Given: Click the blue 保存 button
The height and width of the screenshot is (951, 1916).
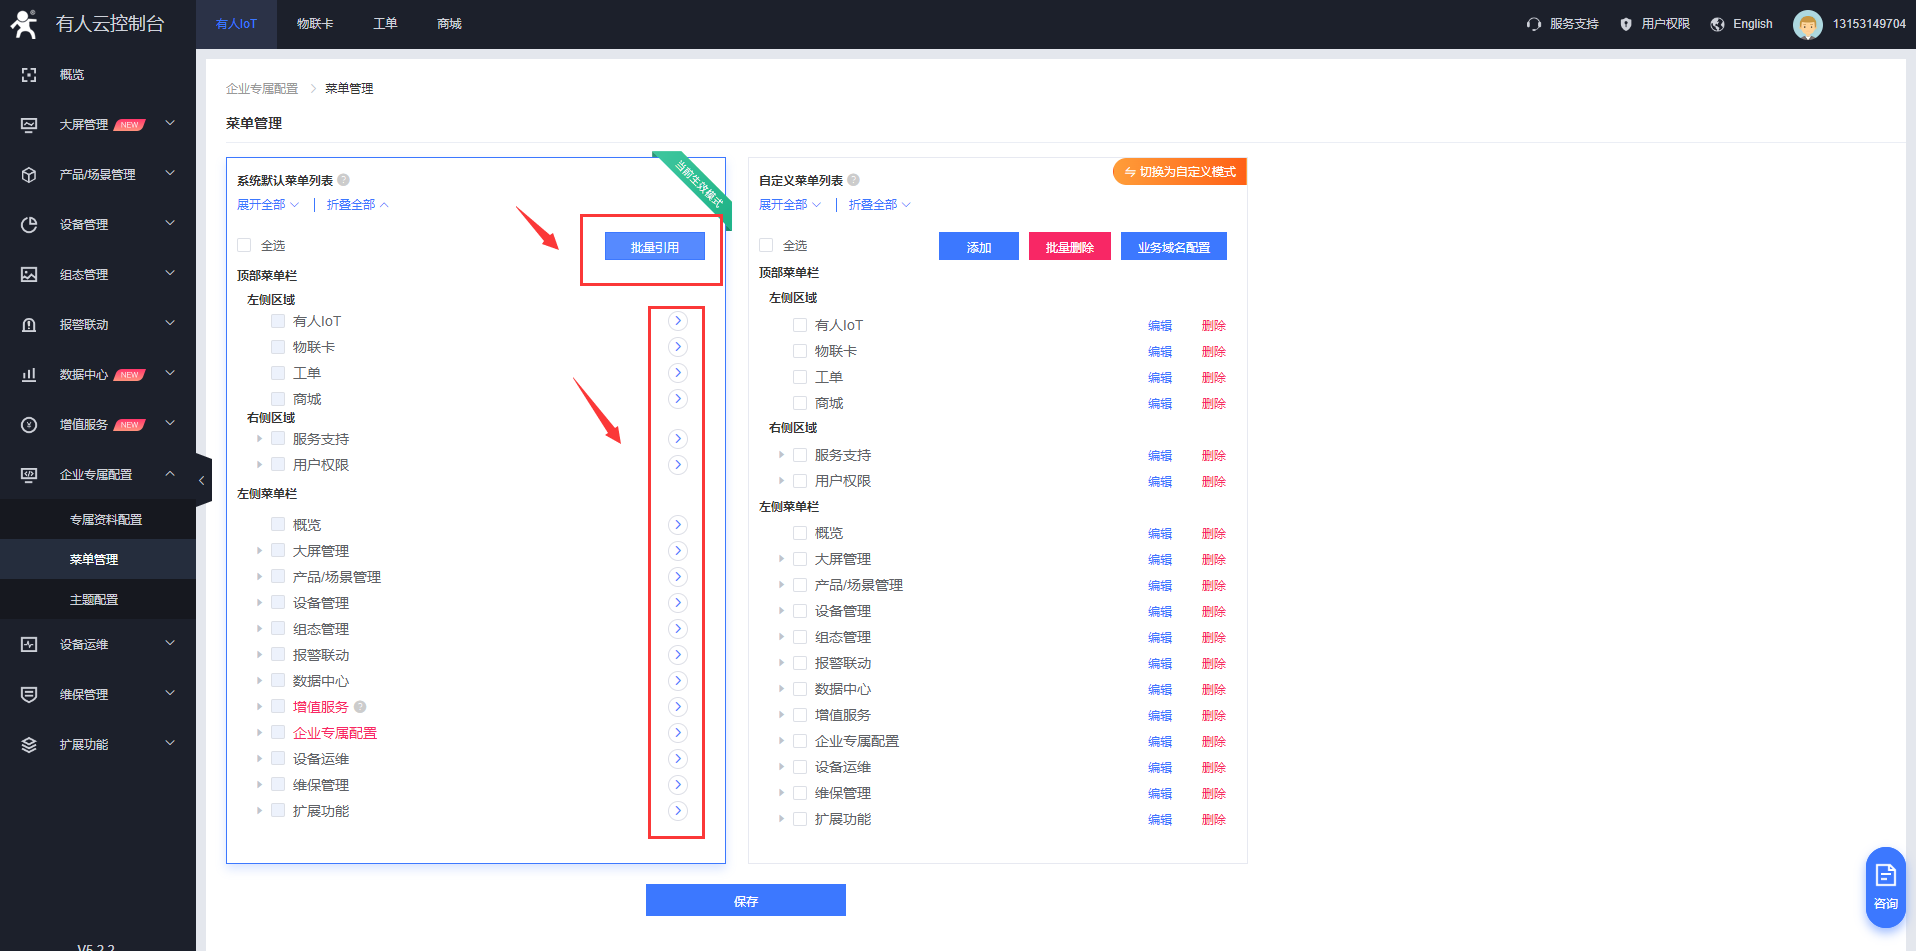Looking at the screenshot, I should (745, 900).
